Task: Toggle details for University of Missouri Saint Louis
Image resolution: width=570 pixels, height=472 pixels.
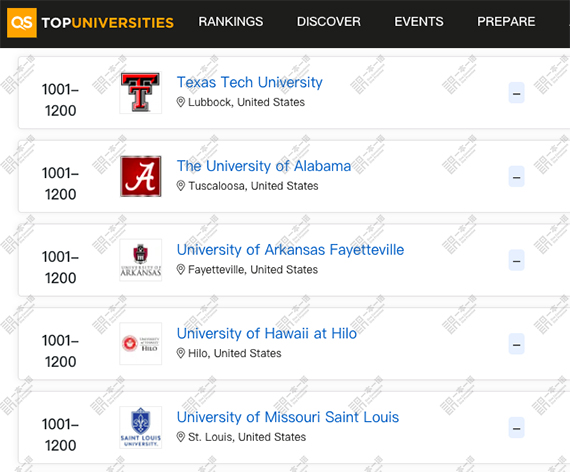Action: tap(516, 428)
